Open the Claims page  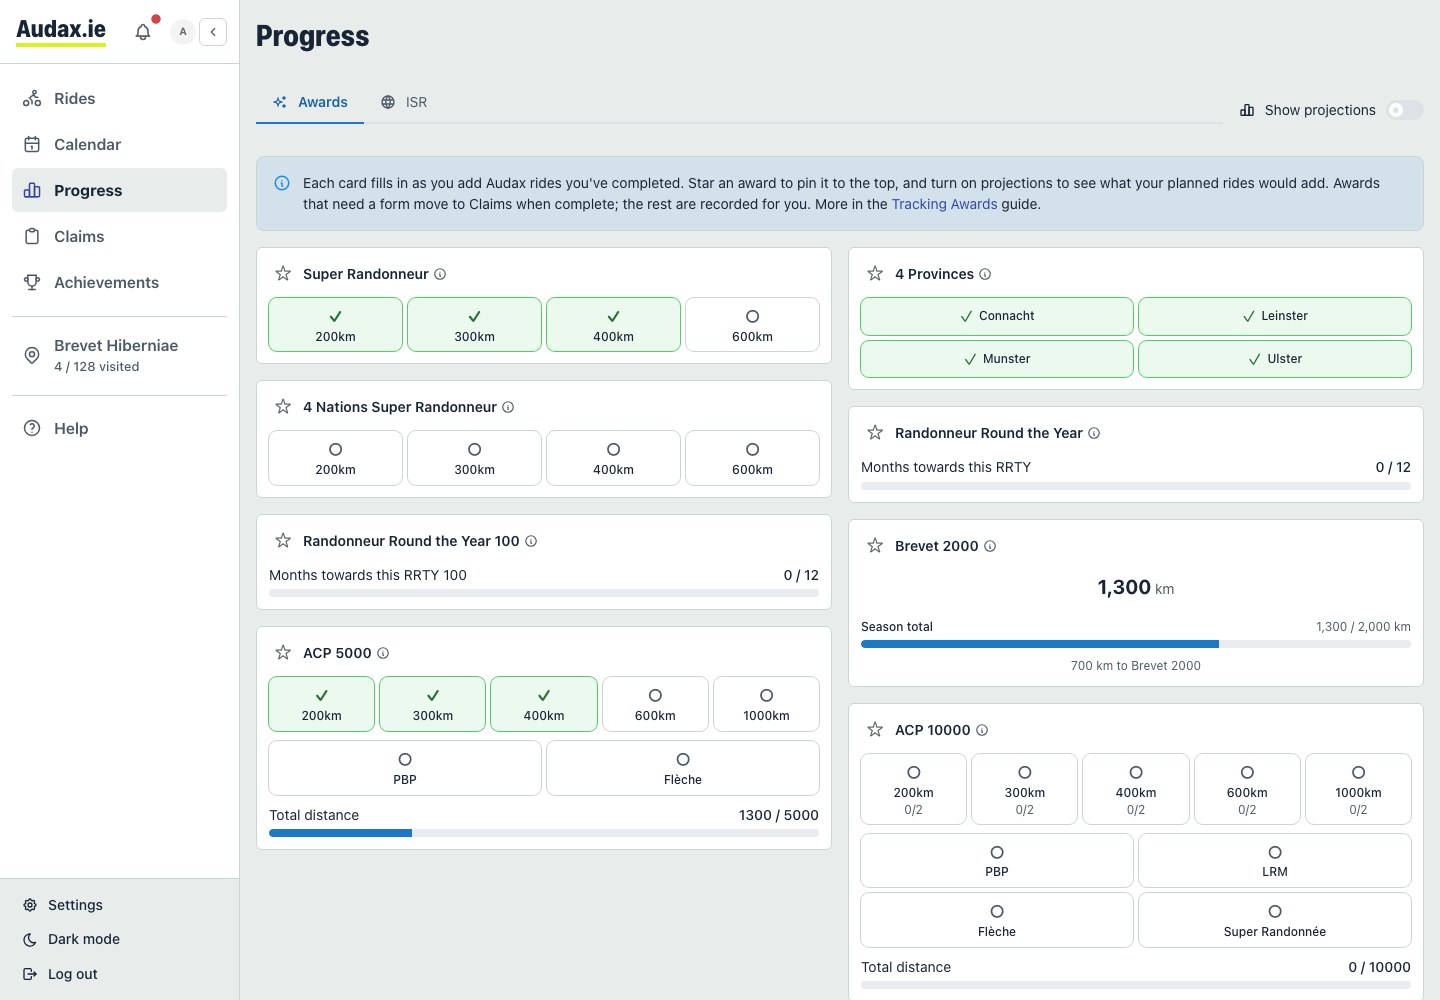tap(119, 236)
